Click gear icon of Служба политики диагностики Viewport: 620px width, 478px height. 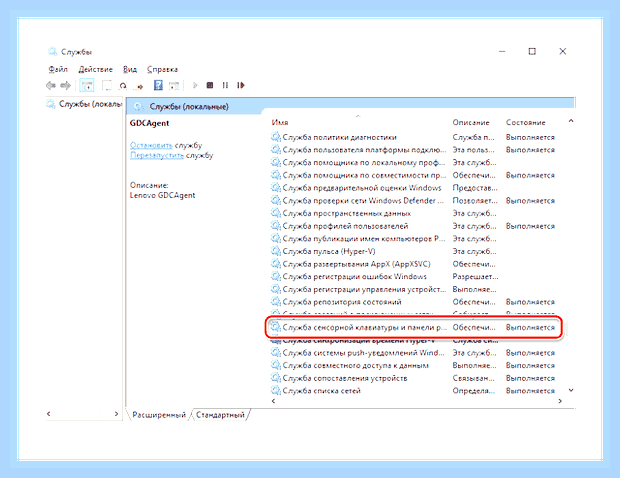276,137
